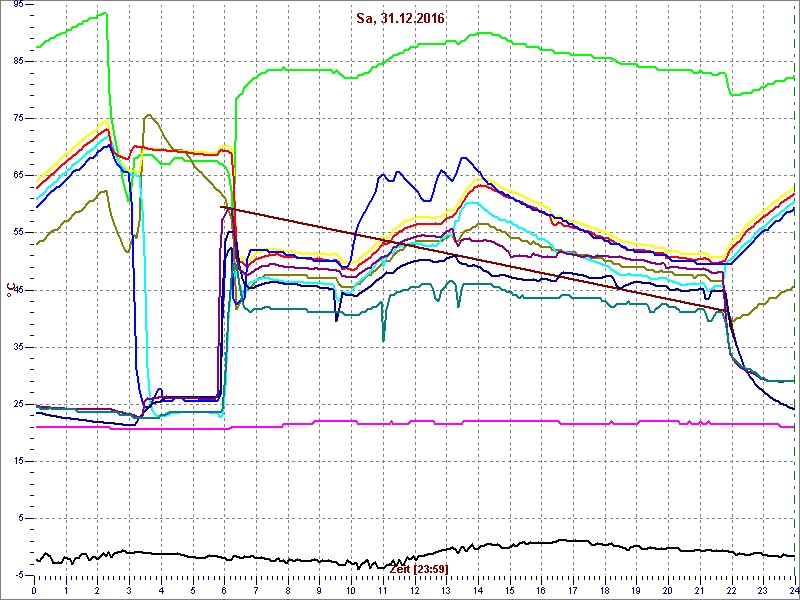Select the 25 value on temperature axis
Viewport: 800px width, 600px height.
point(18,404)
